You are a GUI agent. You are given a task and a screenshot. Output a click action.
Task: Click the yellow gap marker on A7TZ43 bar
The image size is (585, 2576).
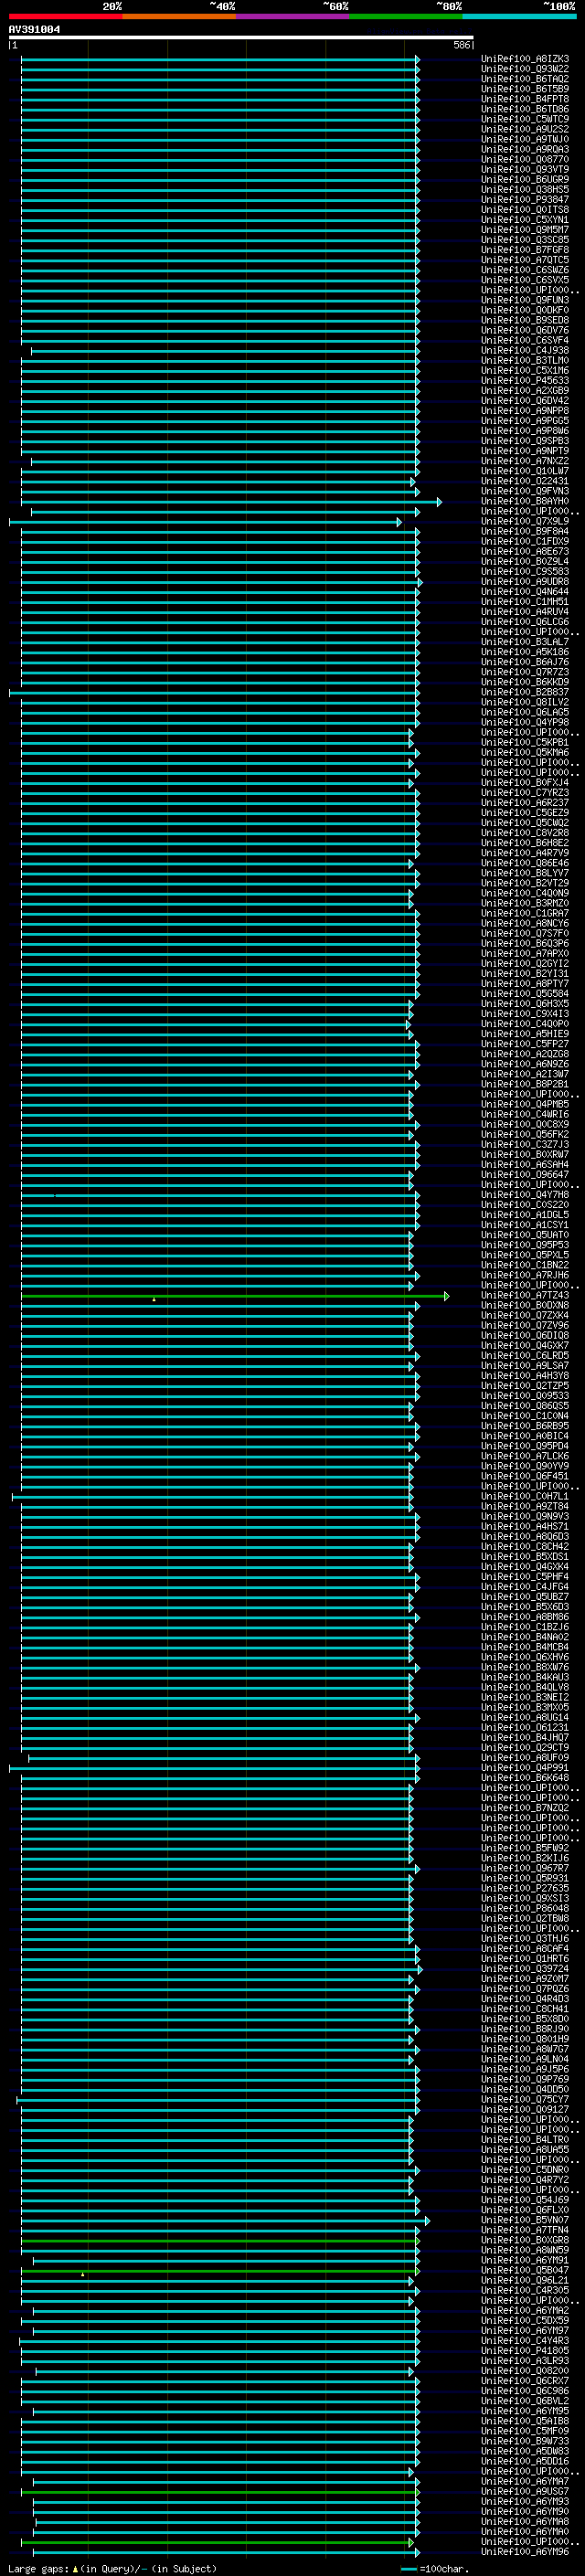[x=154, y=1299]
